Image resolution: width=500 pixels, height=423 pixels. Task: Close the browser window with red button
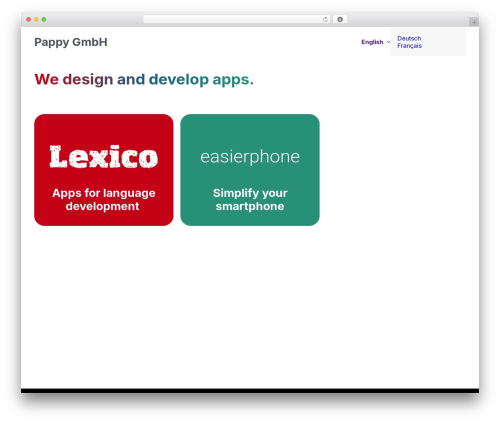point(29,19)
